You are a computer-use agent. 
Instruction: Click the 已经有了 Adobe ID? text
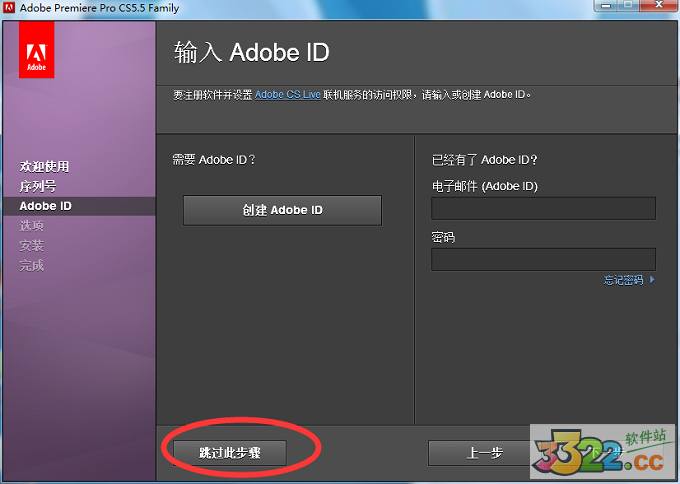tap(484, 160)
